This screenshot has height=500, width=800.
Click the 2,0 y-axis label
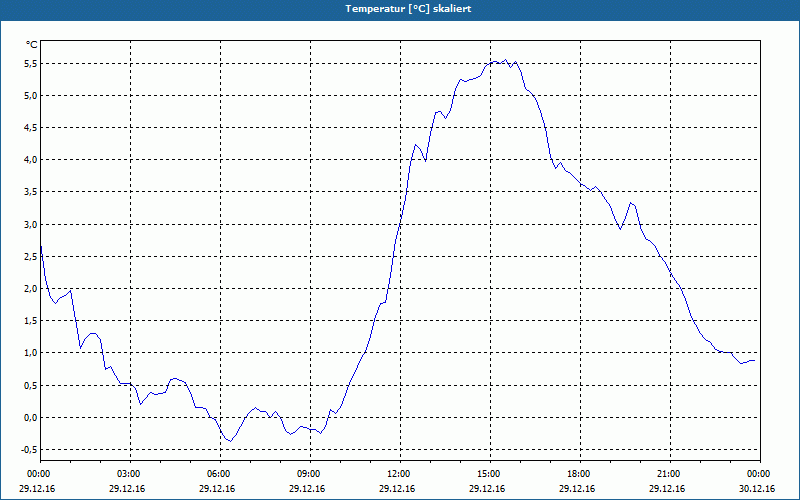point(31,289)
